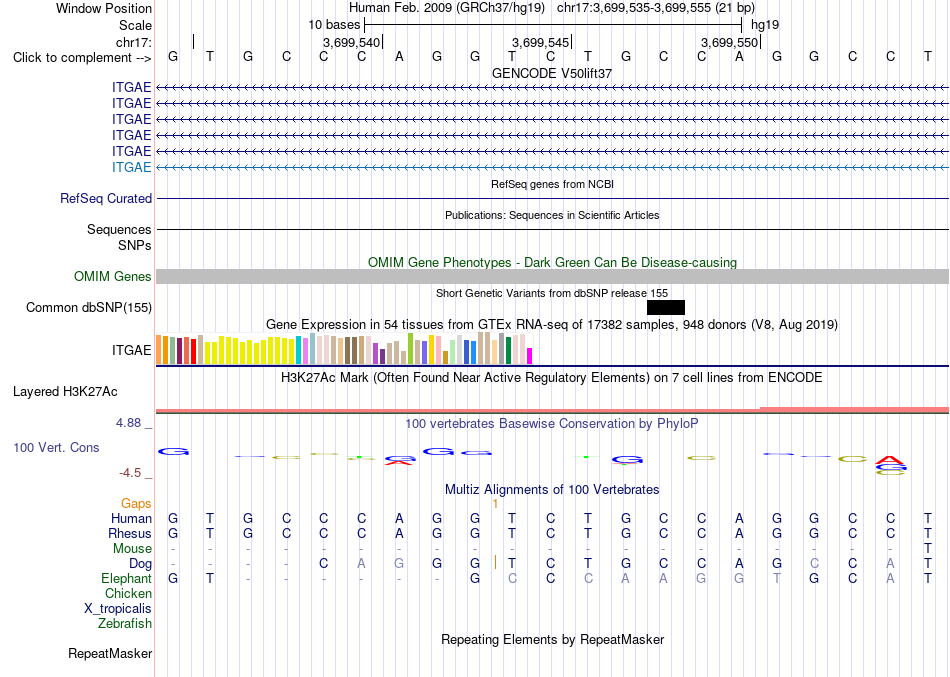950x677 pixels.
Task: Click the H3K27Ac Mark ENCODE track title
Action: pyautogui.click(x=552, y=378)
